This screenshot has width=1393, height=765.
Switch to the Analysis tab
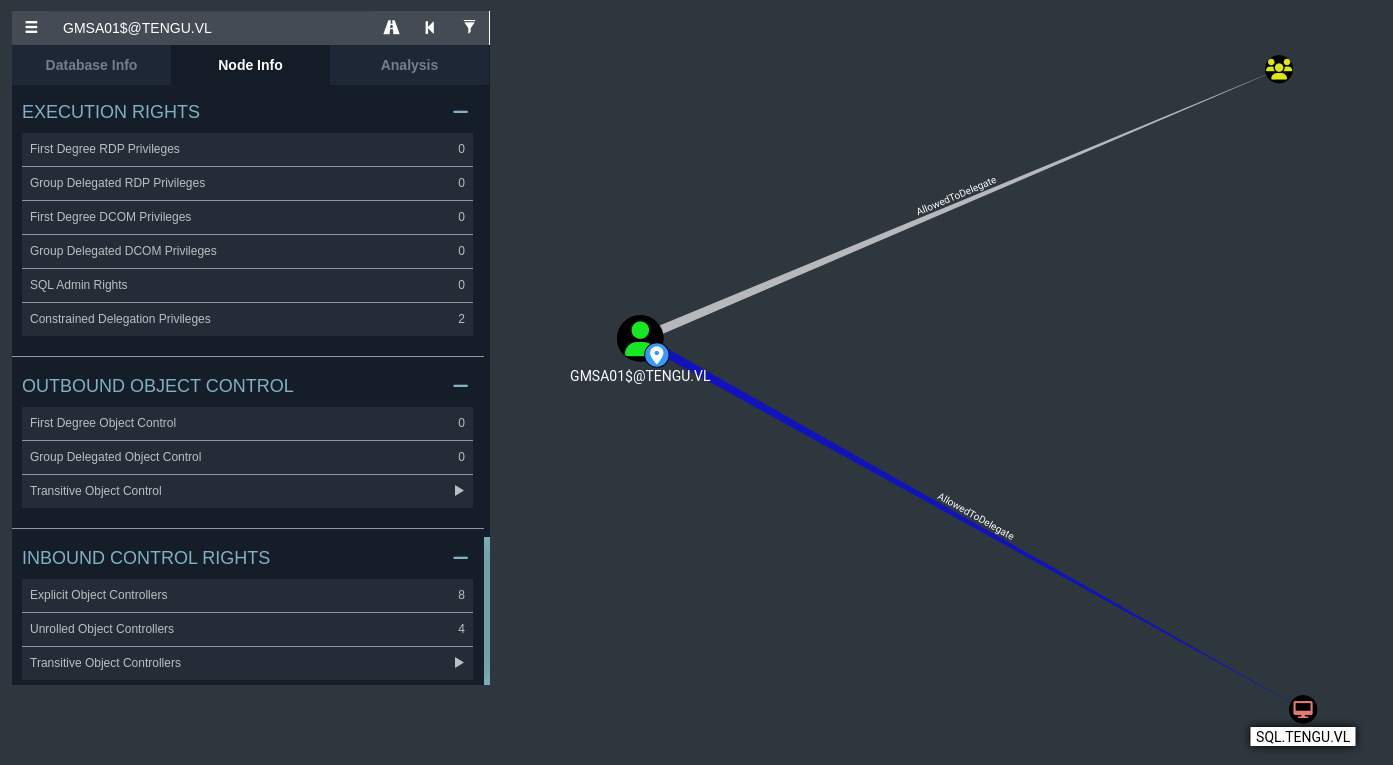point(409,65)
